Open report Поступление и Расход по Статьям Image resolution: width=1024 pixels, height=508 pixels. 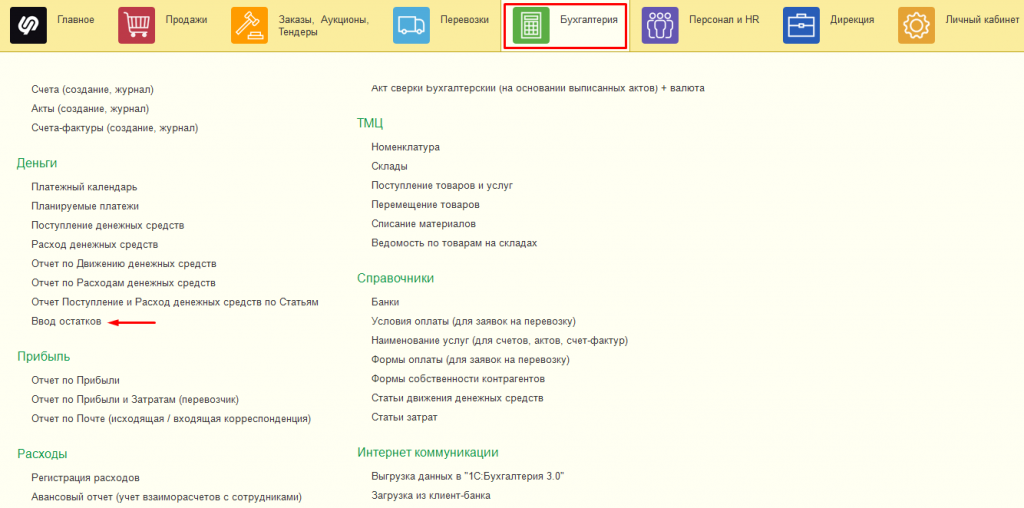(x=175, y=302)
